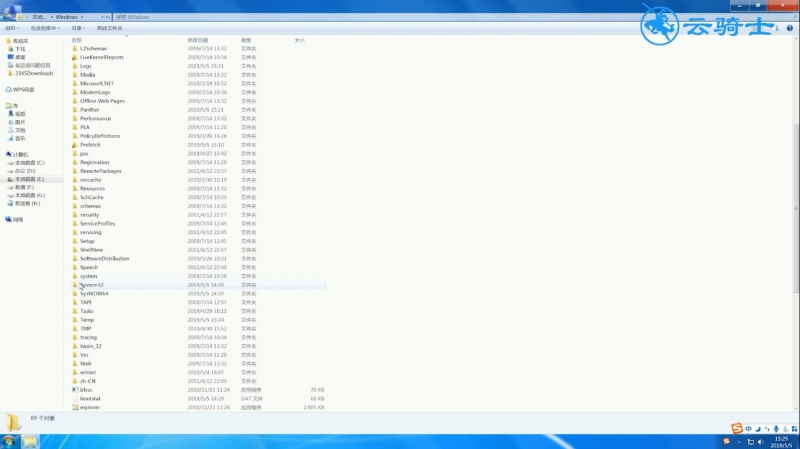Select the SoftwareDistribution folder
This screenshot has width=800, height=449.
[x=105, y=259]
